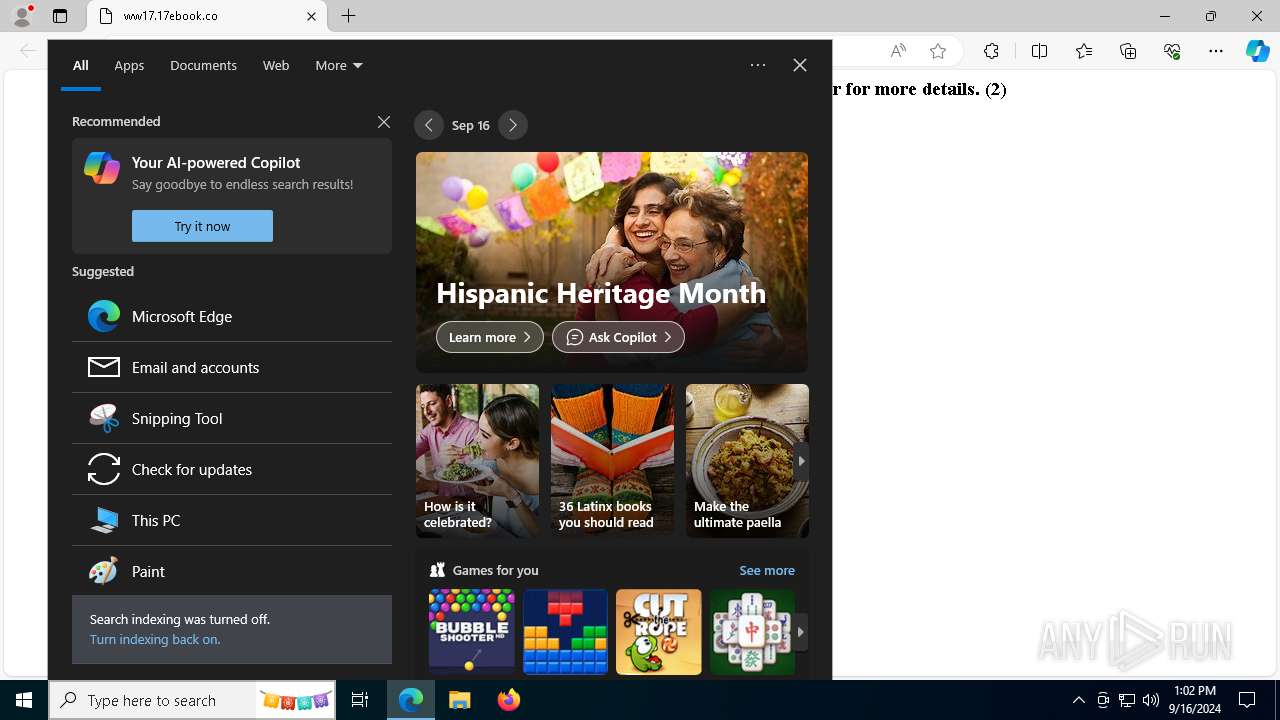Open Make the ultimate paella card
The height and width of the screenshot is (720, 1280).
tap(747, 461)
